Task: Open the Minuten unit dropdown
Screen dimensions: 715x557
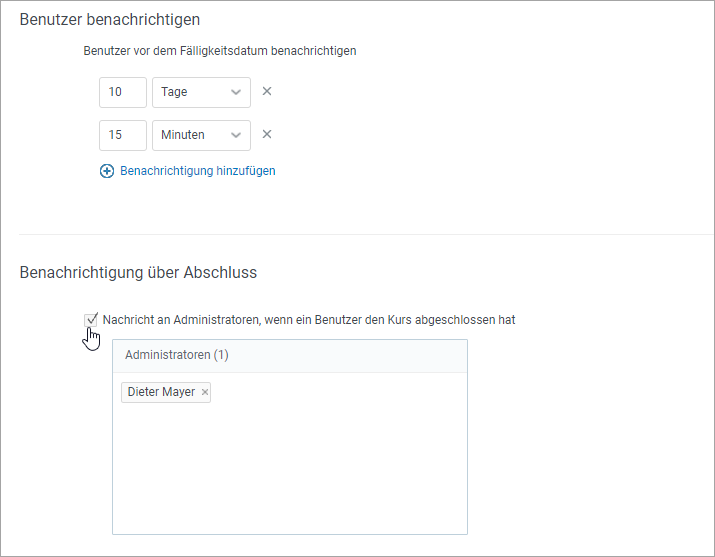Action: point(201,135)
